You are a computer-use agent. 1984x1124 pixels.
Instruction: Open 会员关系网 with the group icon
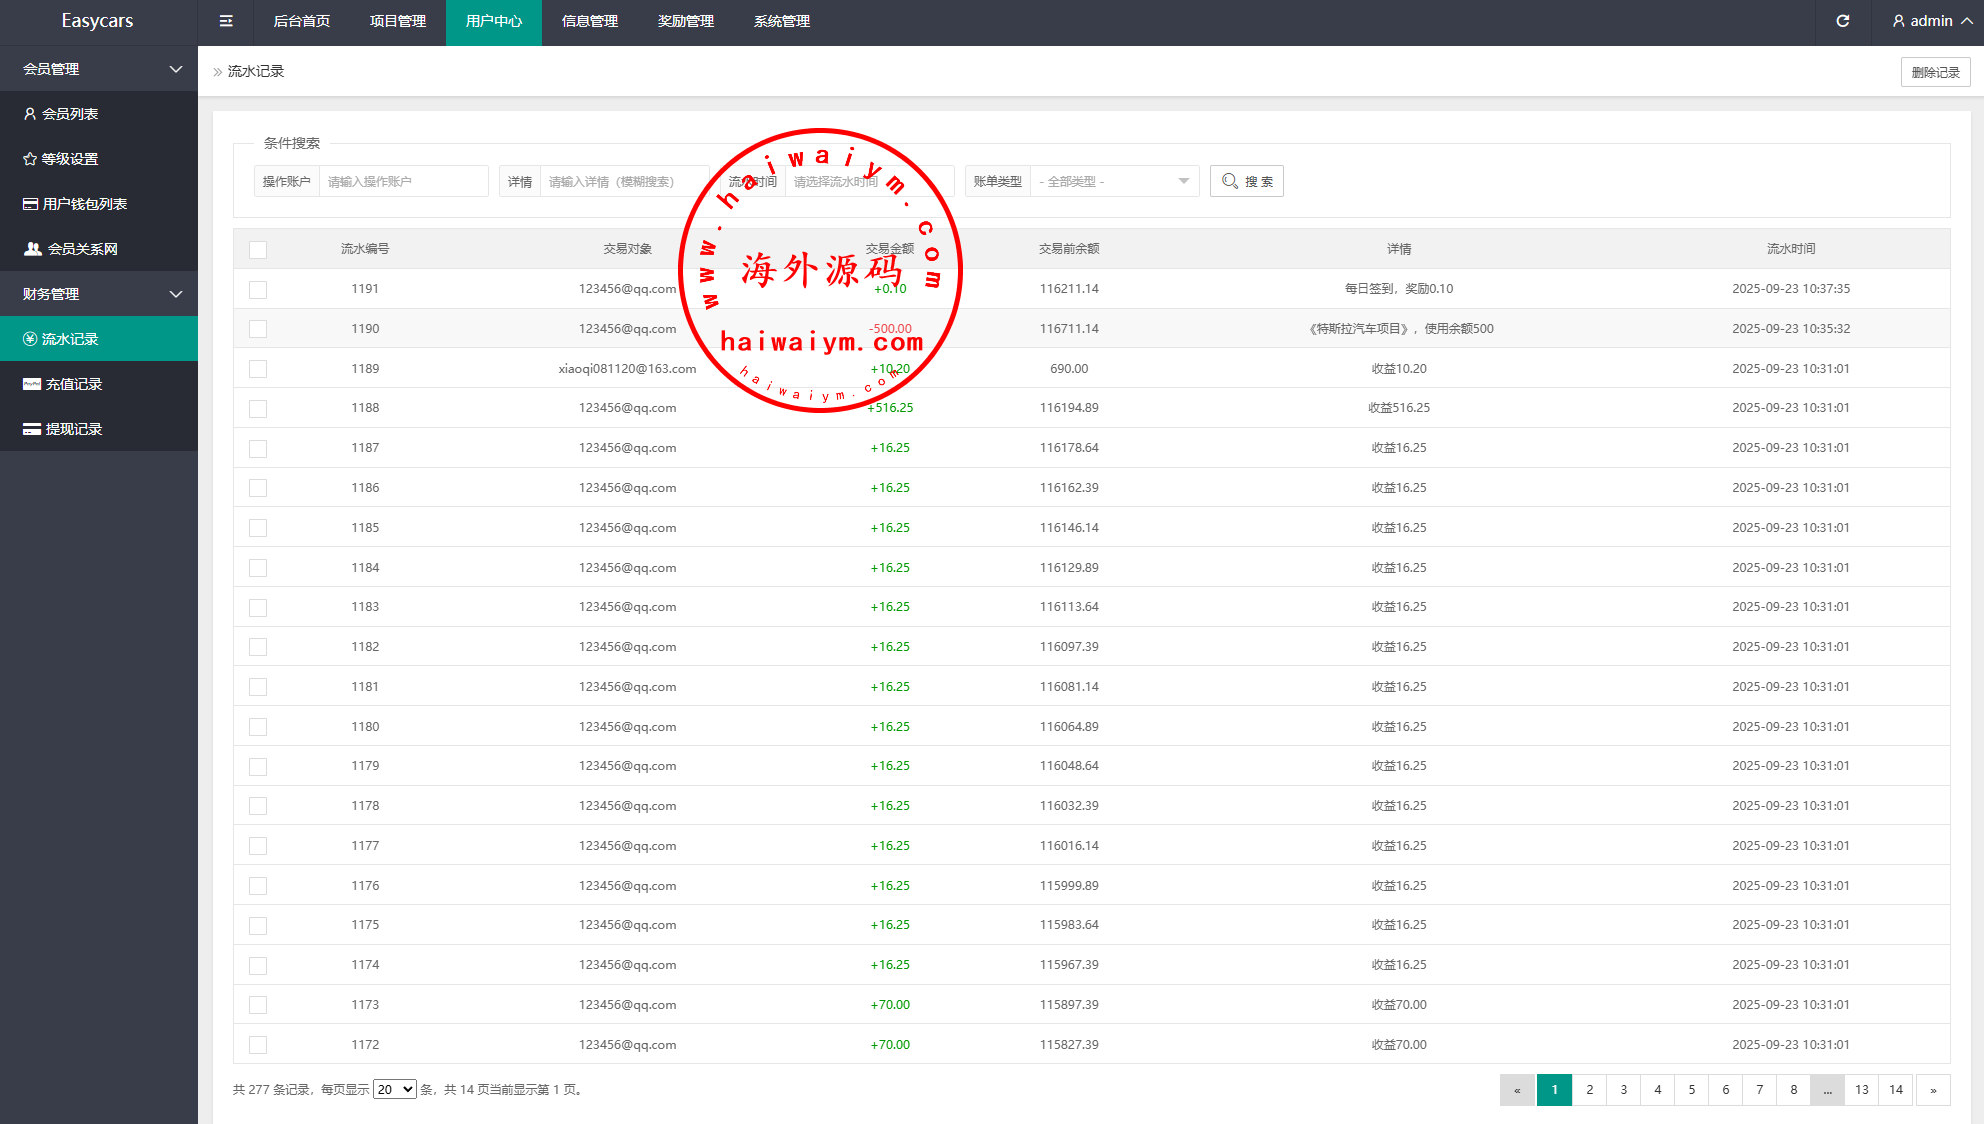(x=82, y=249)
